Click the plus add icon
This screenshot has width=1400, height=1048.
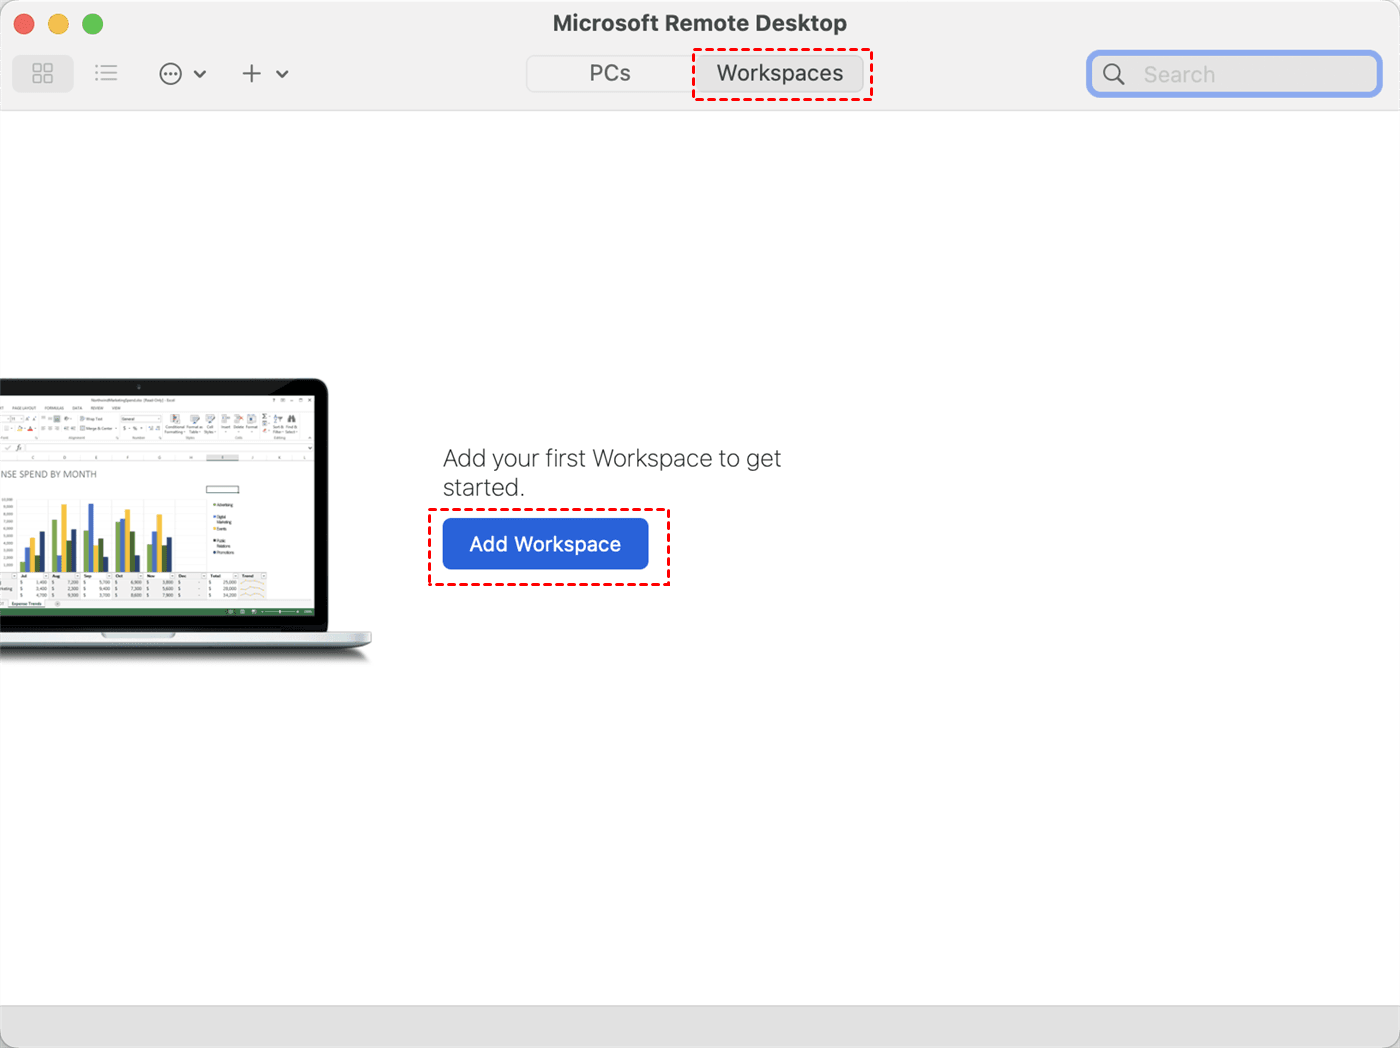(252, 74)
